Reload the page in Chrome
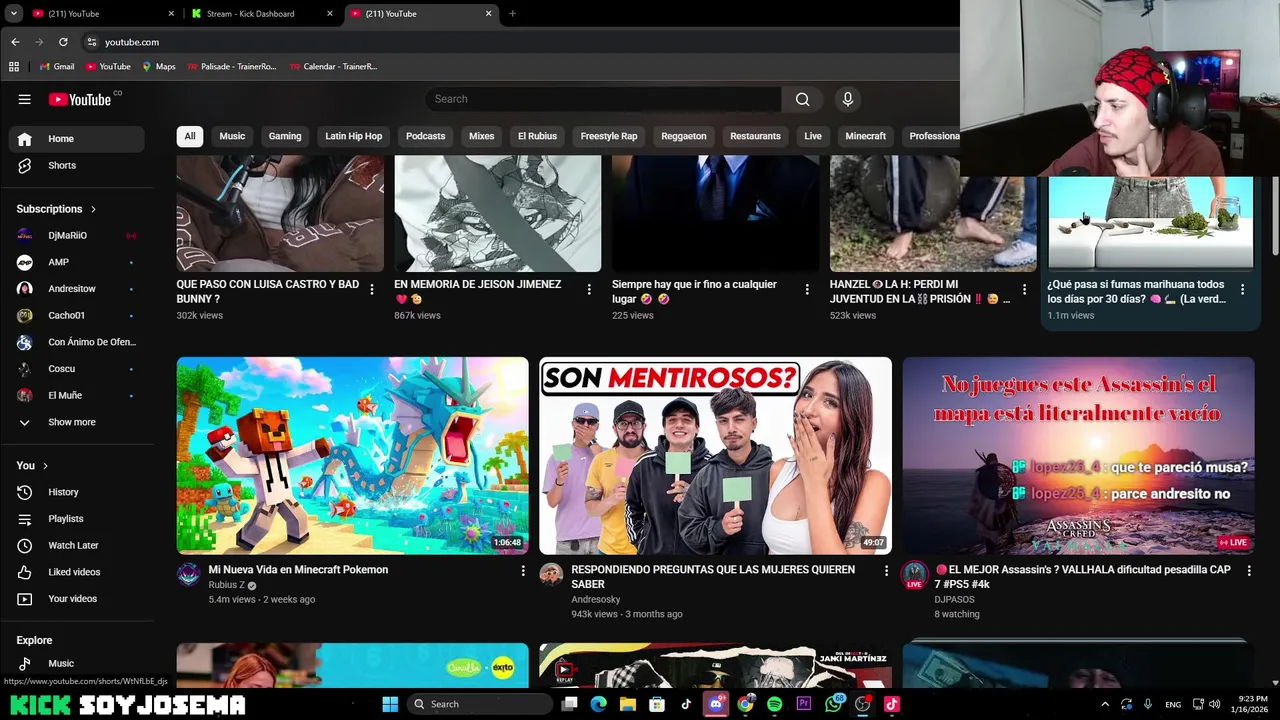 [x=63, y=42]
